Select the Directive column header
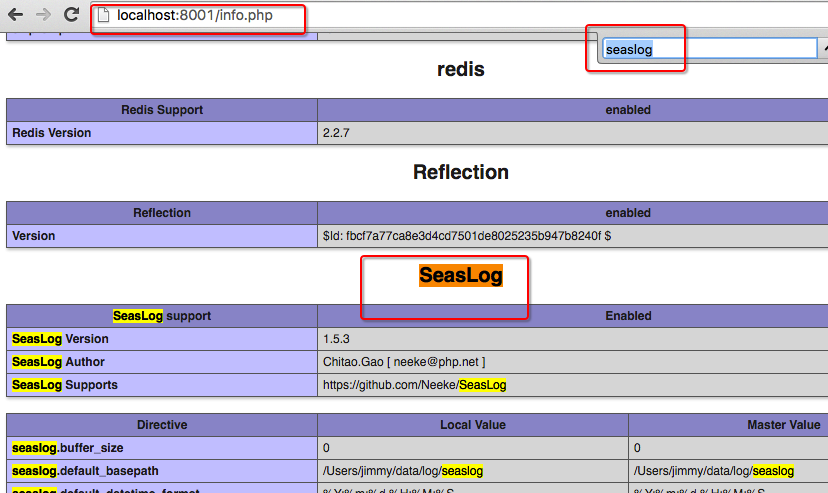The image size is (828, 493). (162, 425)
